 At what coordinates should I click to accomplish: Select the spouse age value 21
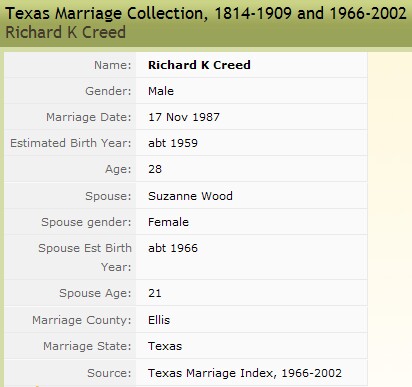pos(155,293)
